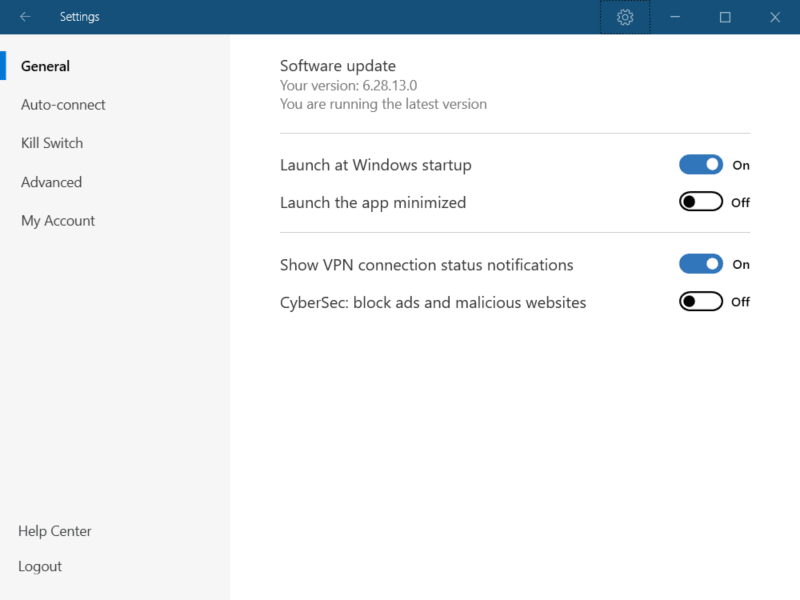Close the Settings window
Viewport: 800px width, 600px height.
click(774, 17)
